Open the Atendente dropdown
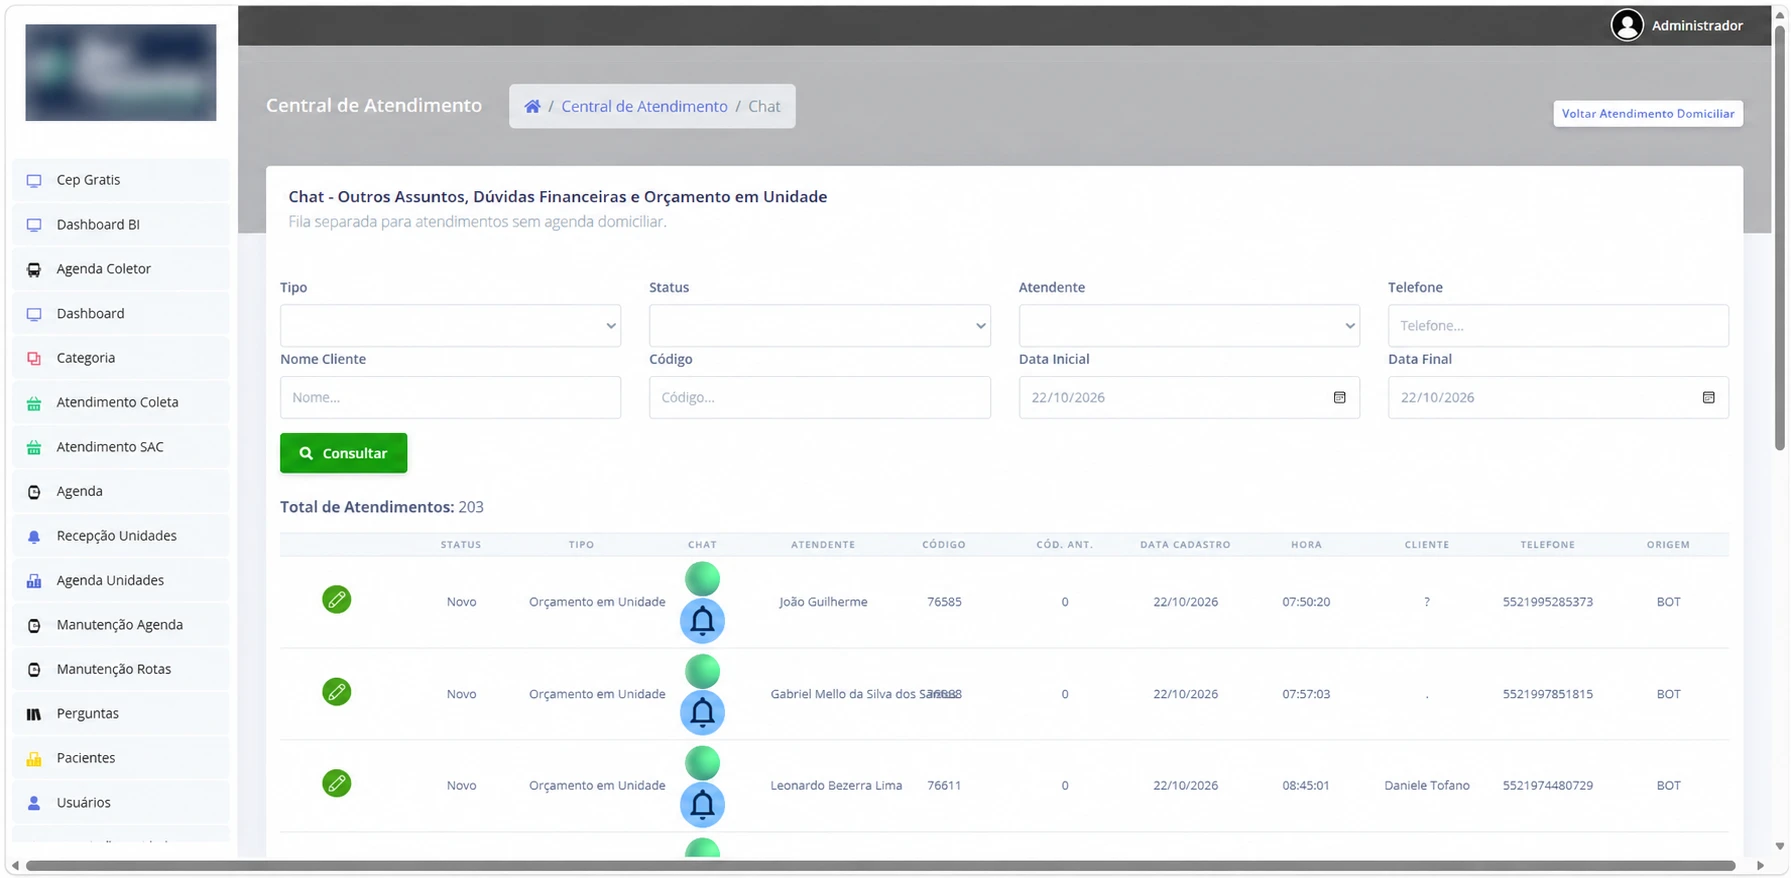Screen dimensions: 1791x878 point(1189,326)
